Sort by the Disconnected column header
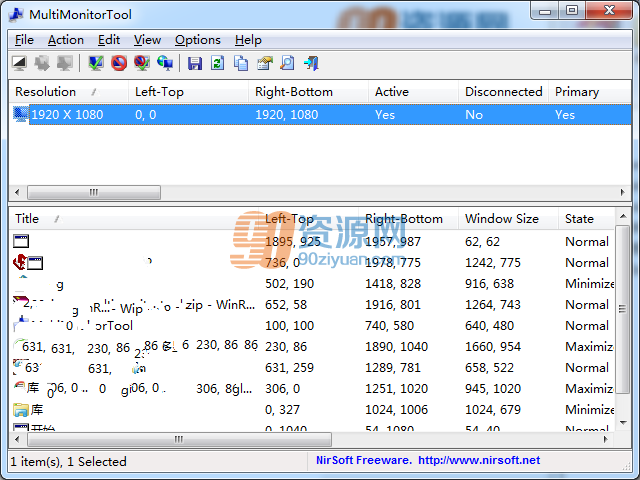The height and width of the screenshot is (480, 640). point(504,92)
